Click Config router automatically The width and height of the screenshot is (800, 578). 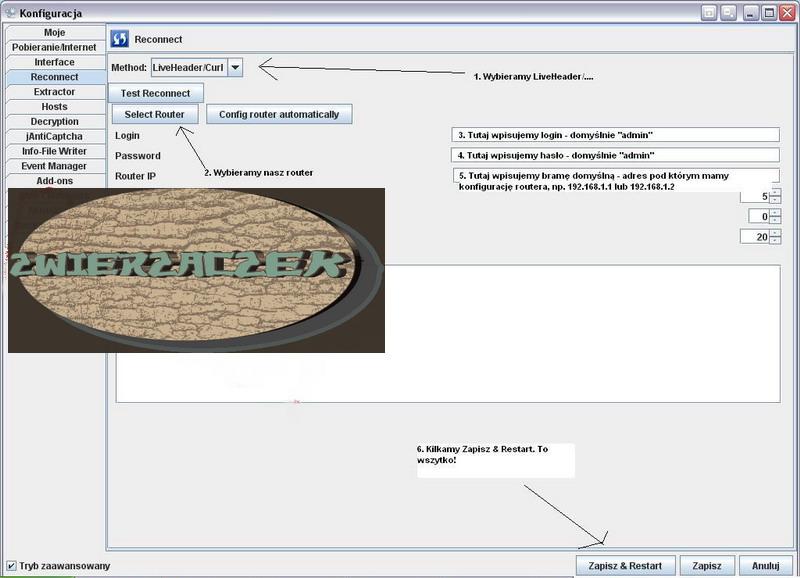pyautogui.click(x=279, y=114)
